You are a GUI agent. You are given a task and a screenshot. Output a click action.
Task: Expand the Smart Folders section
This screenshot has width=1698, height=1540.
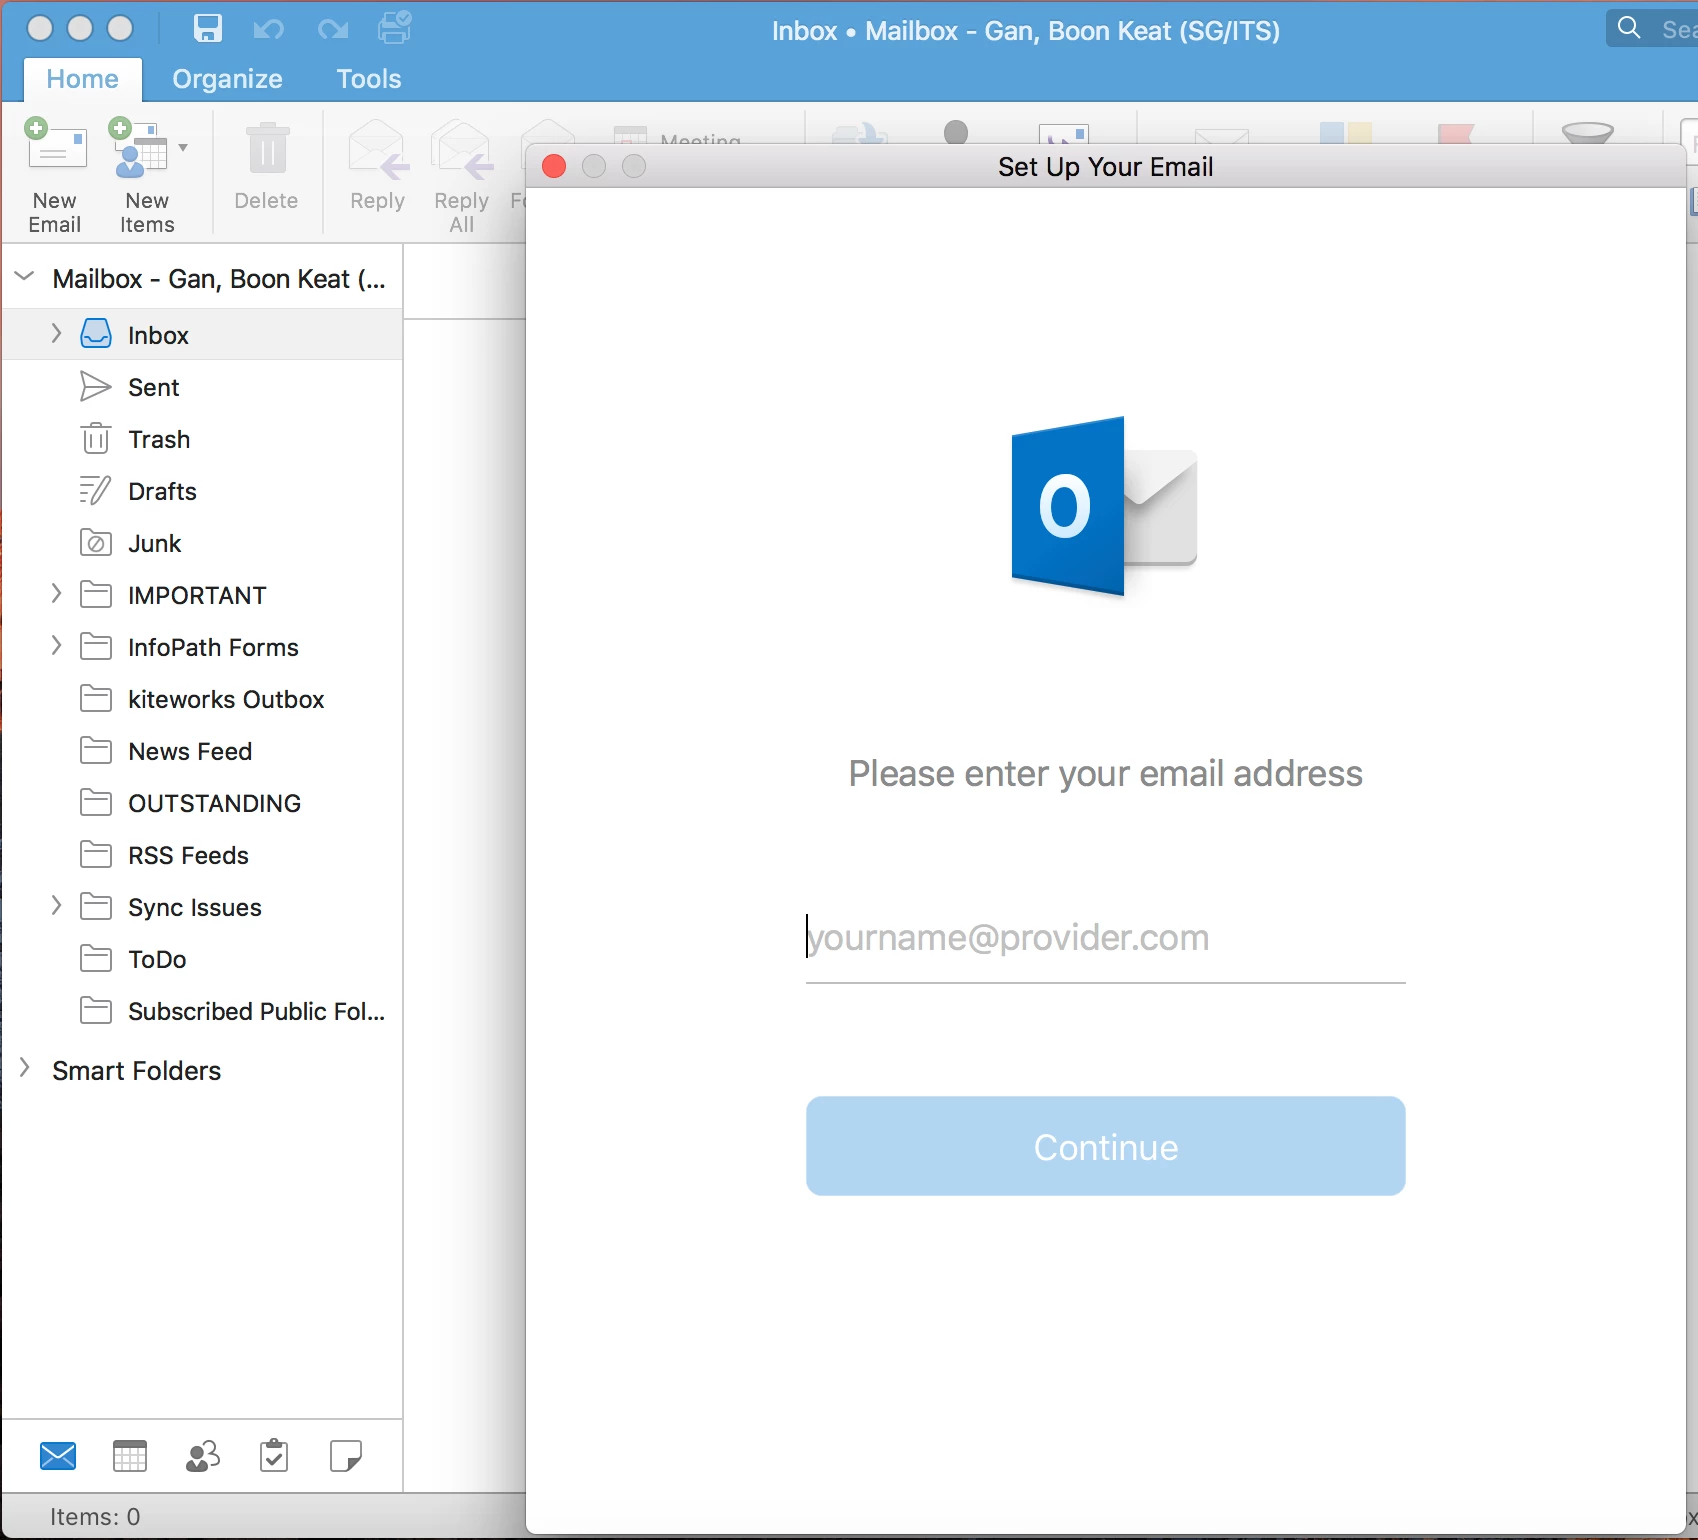pyautogui.click(x=25, y=1068)
